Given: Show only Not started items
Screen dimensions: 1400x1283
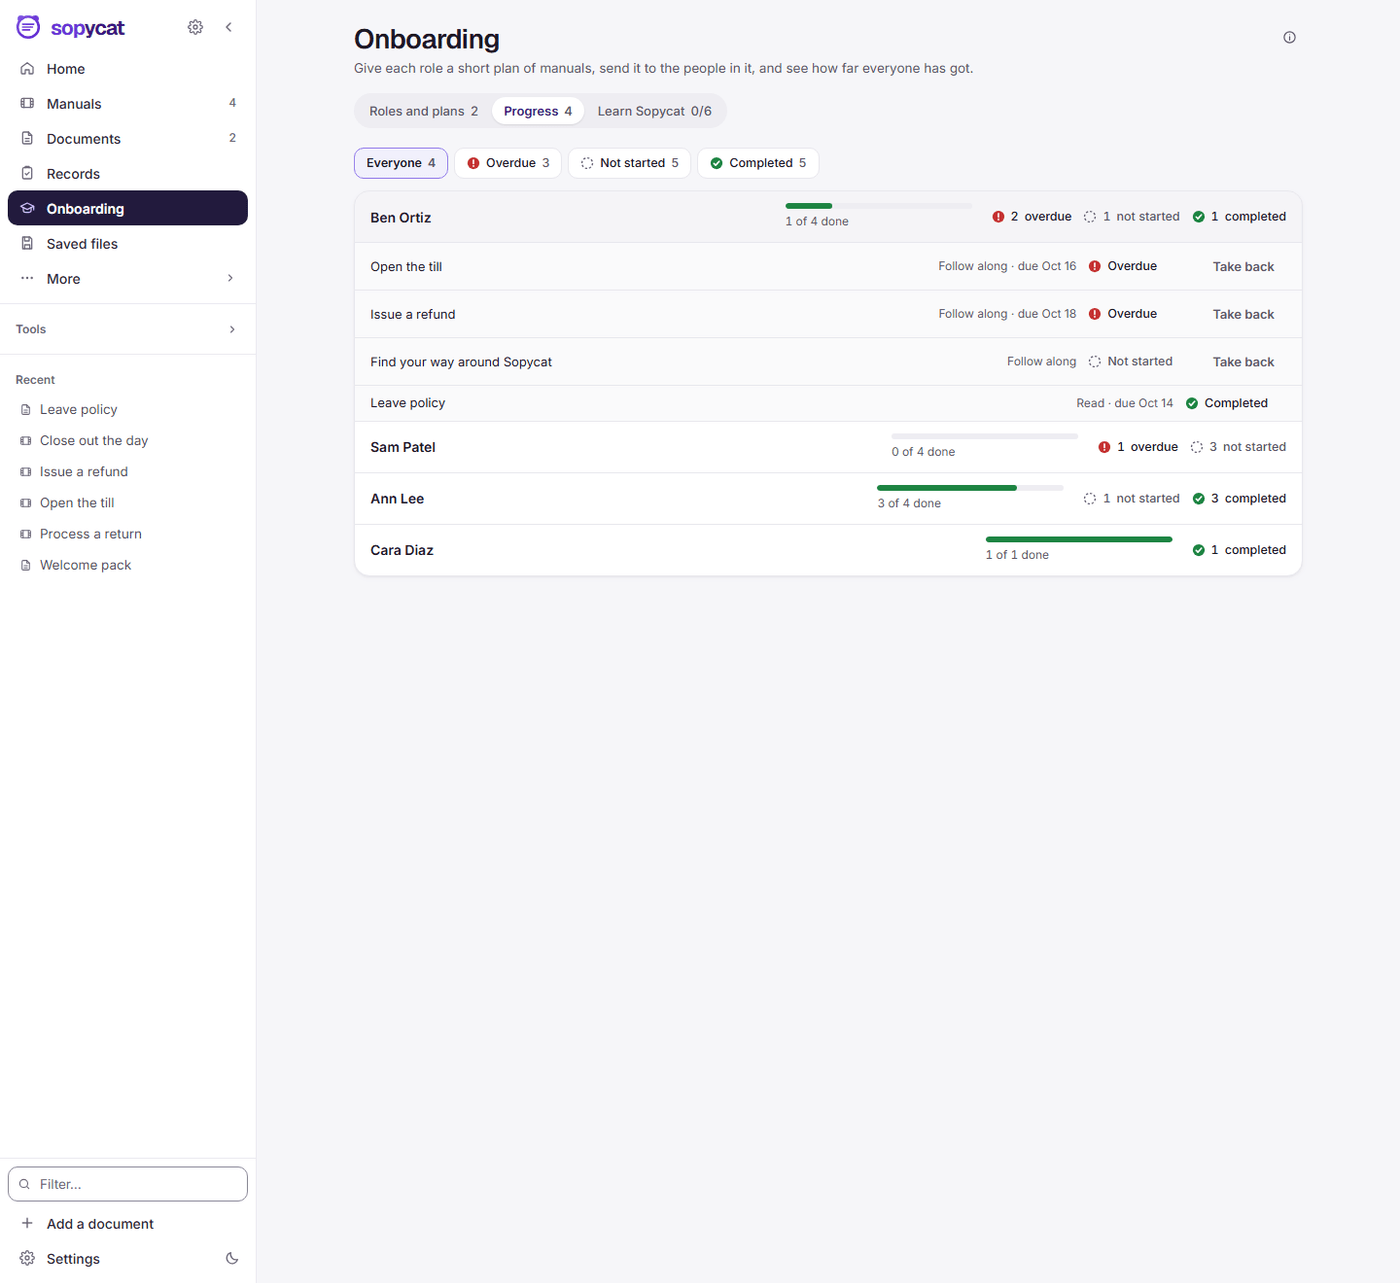Looking at the screenshot, I should tap(629, 163).
